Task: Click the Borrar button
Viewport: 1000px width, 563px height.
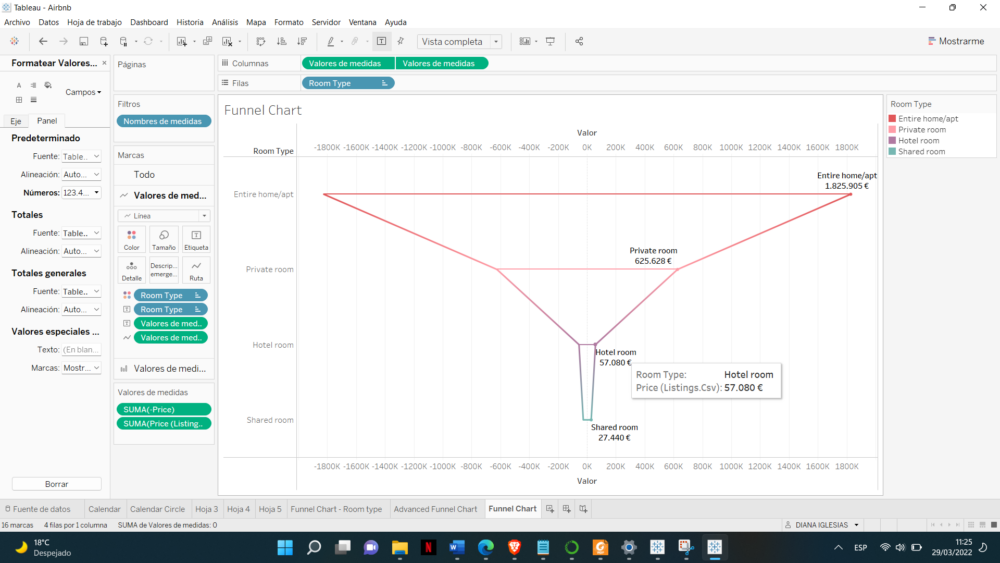Action: point(57,484)
